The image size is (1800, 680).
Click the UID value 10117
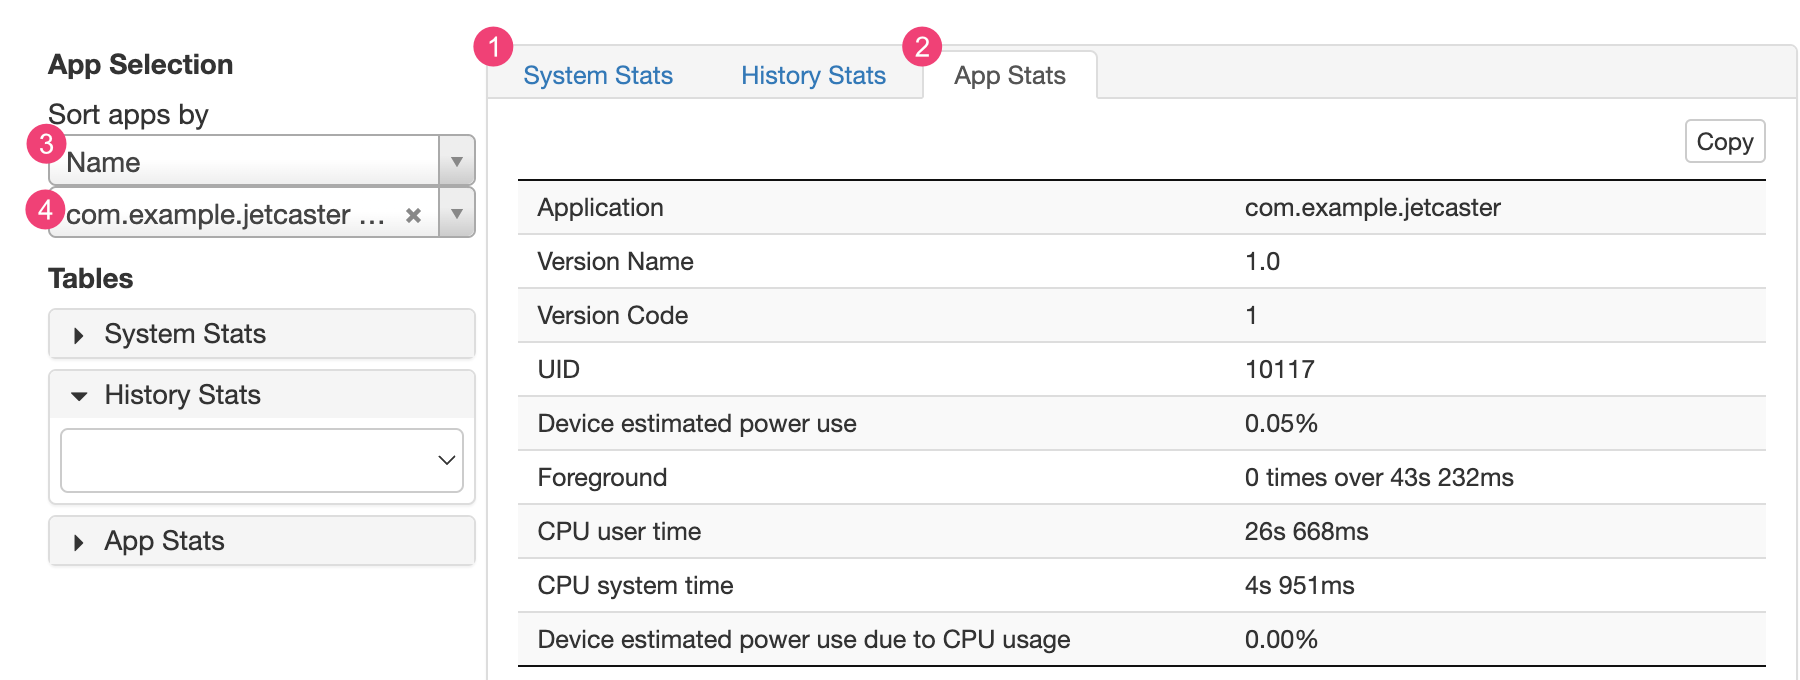[1279, 370]
